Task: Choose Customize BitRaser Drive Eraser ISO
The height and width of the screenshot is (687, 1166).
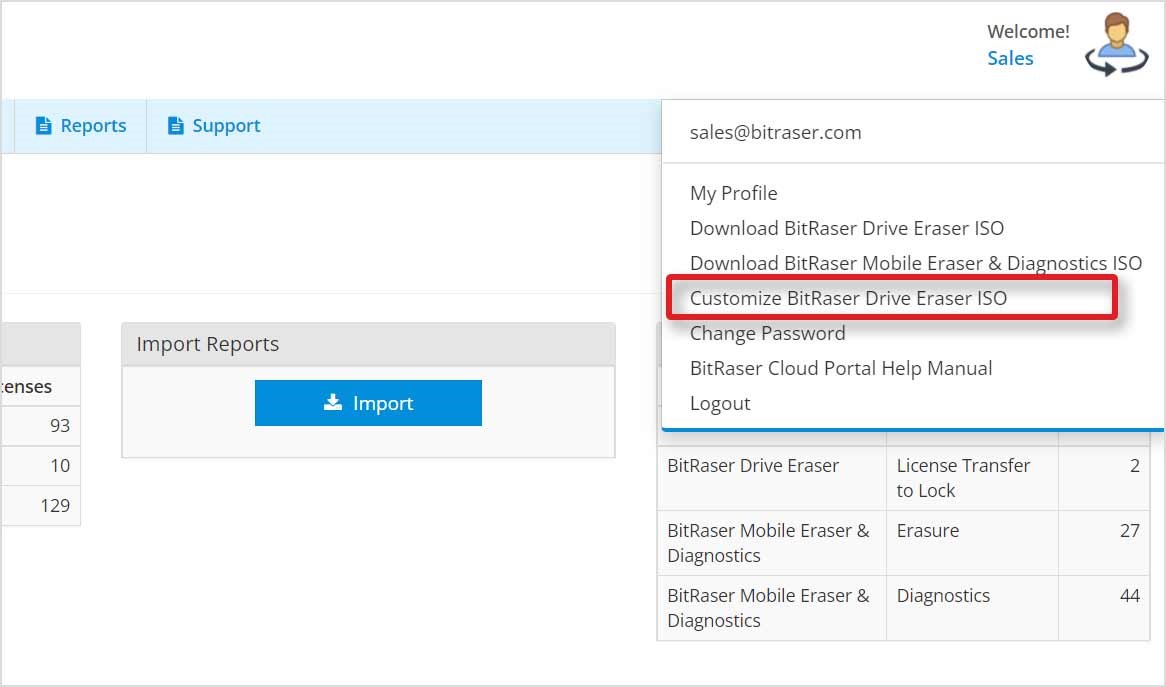Action: point(848,298)
